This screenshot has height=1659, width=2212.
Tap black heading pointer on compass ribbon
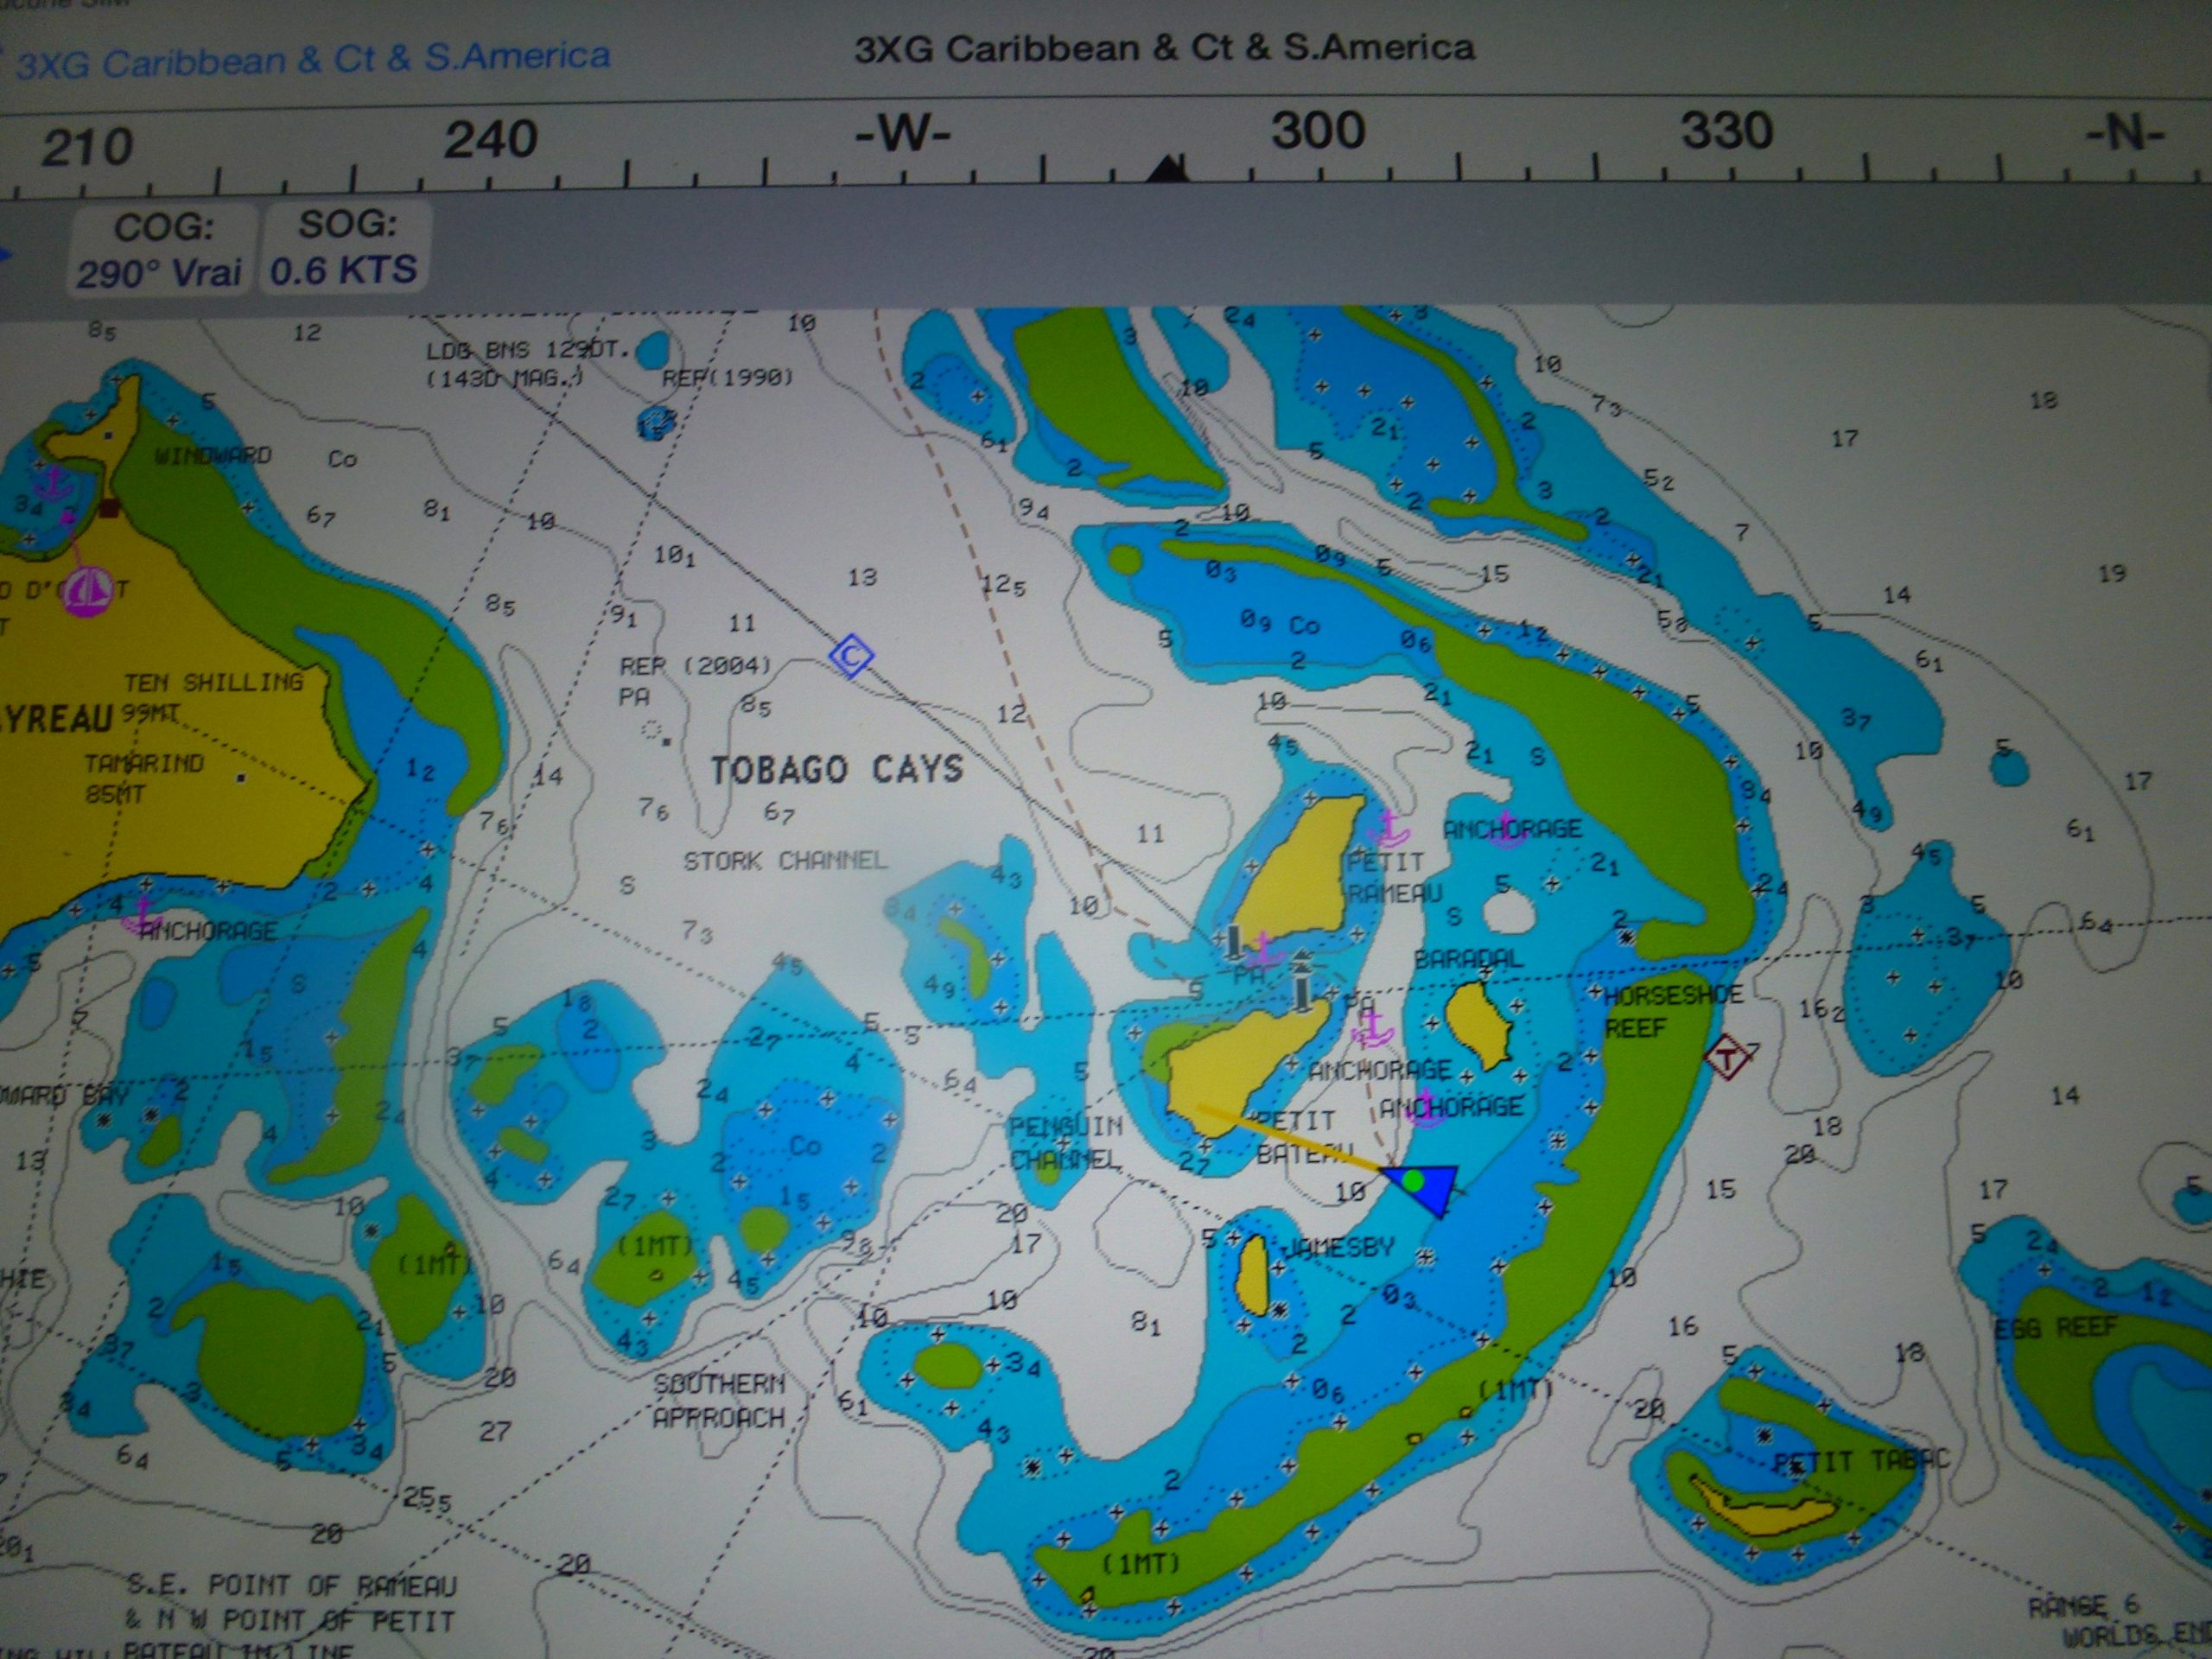point(1166,169)
